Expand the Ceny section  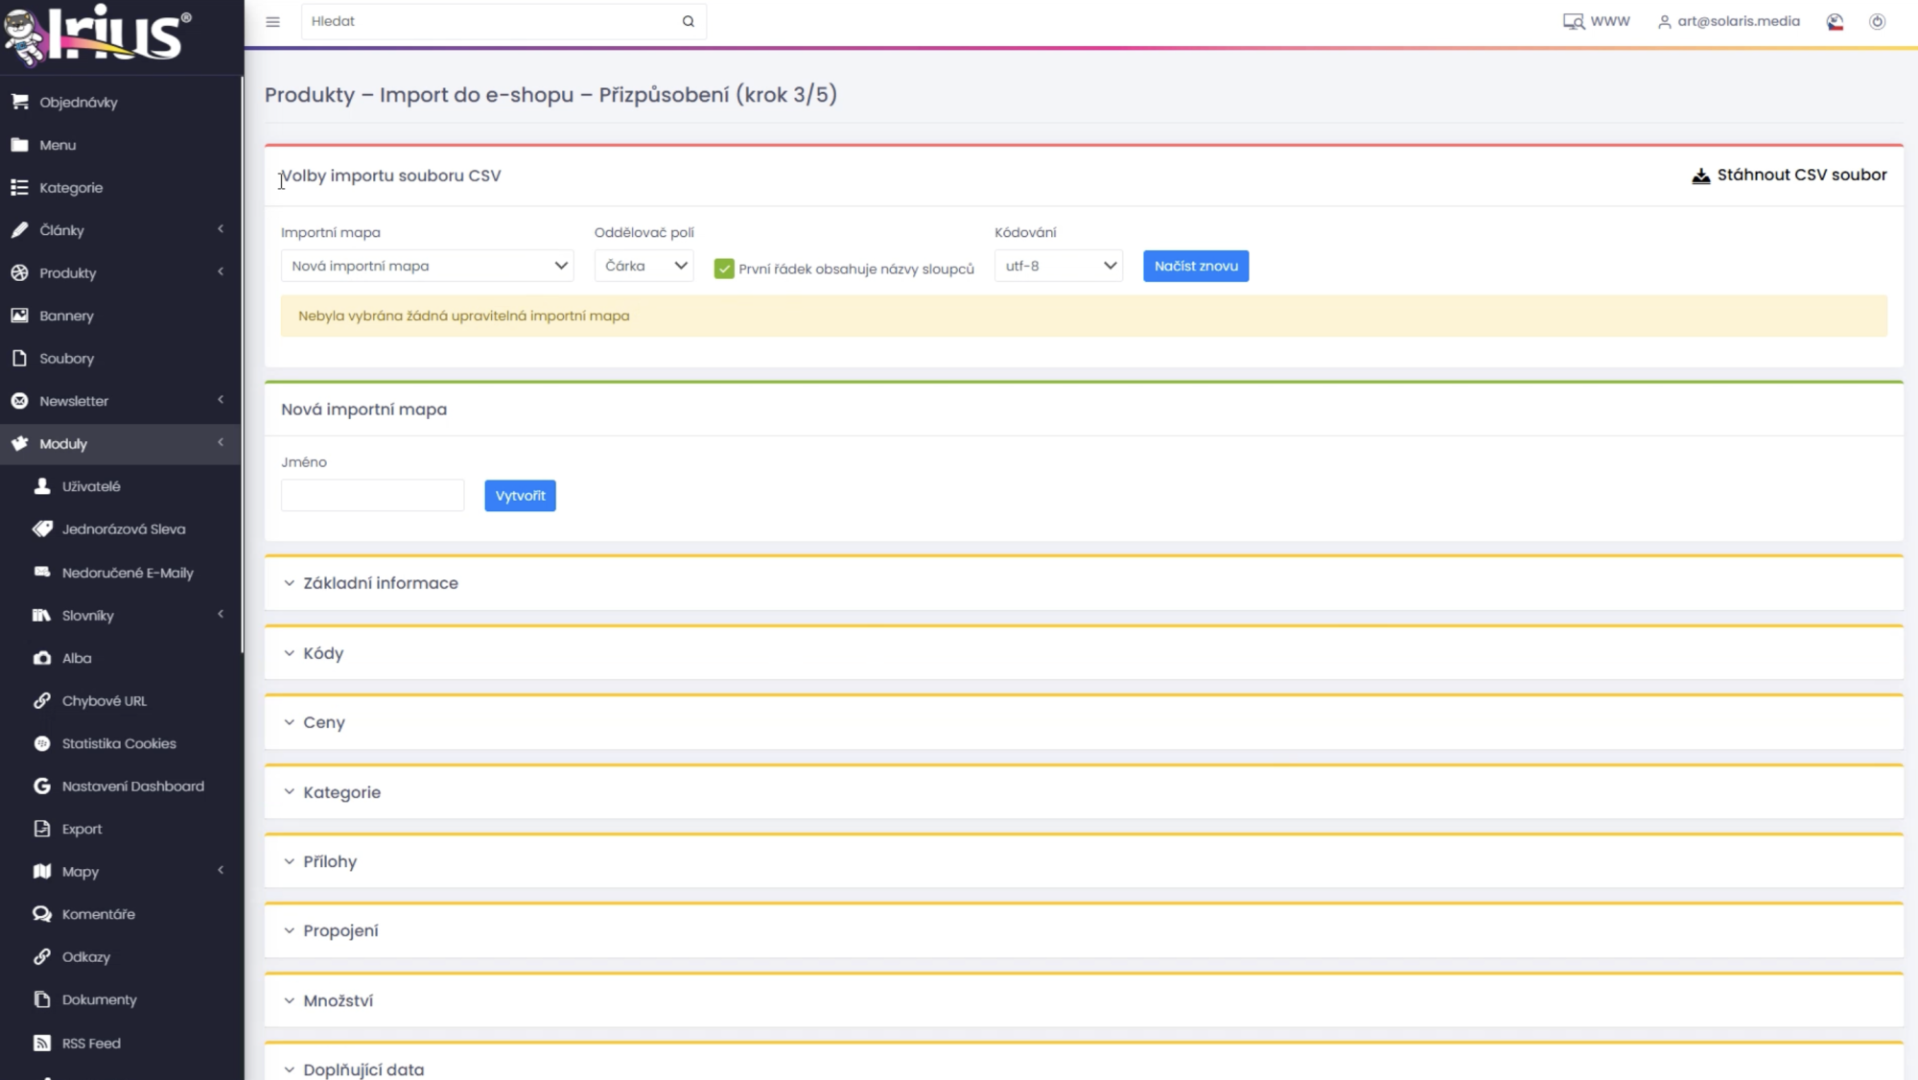tap(1083, 722)
